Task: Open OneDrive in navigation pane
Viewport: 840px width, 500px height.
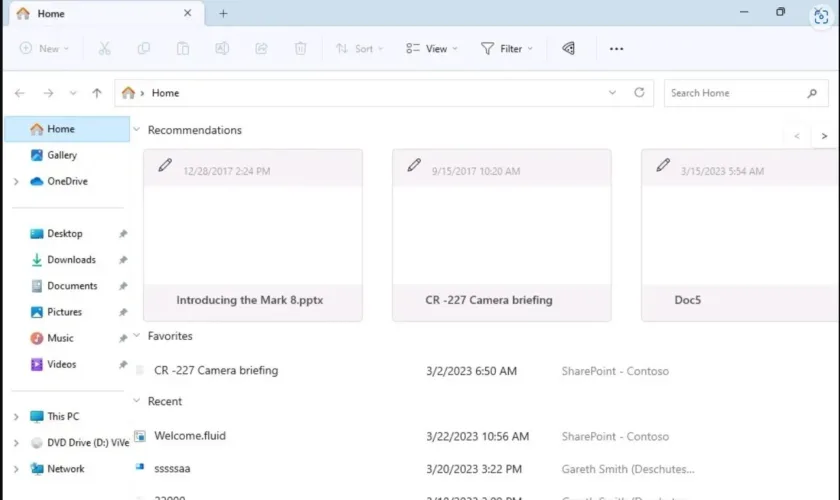Action: pyautogui.click(x=67, y=182)
